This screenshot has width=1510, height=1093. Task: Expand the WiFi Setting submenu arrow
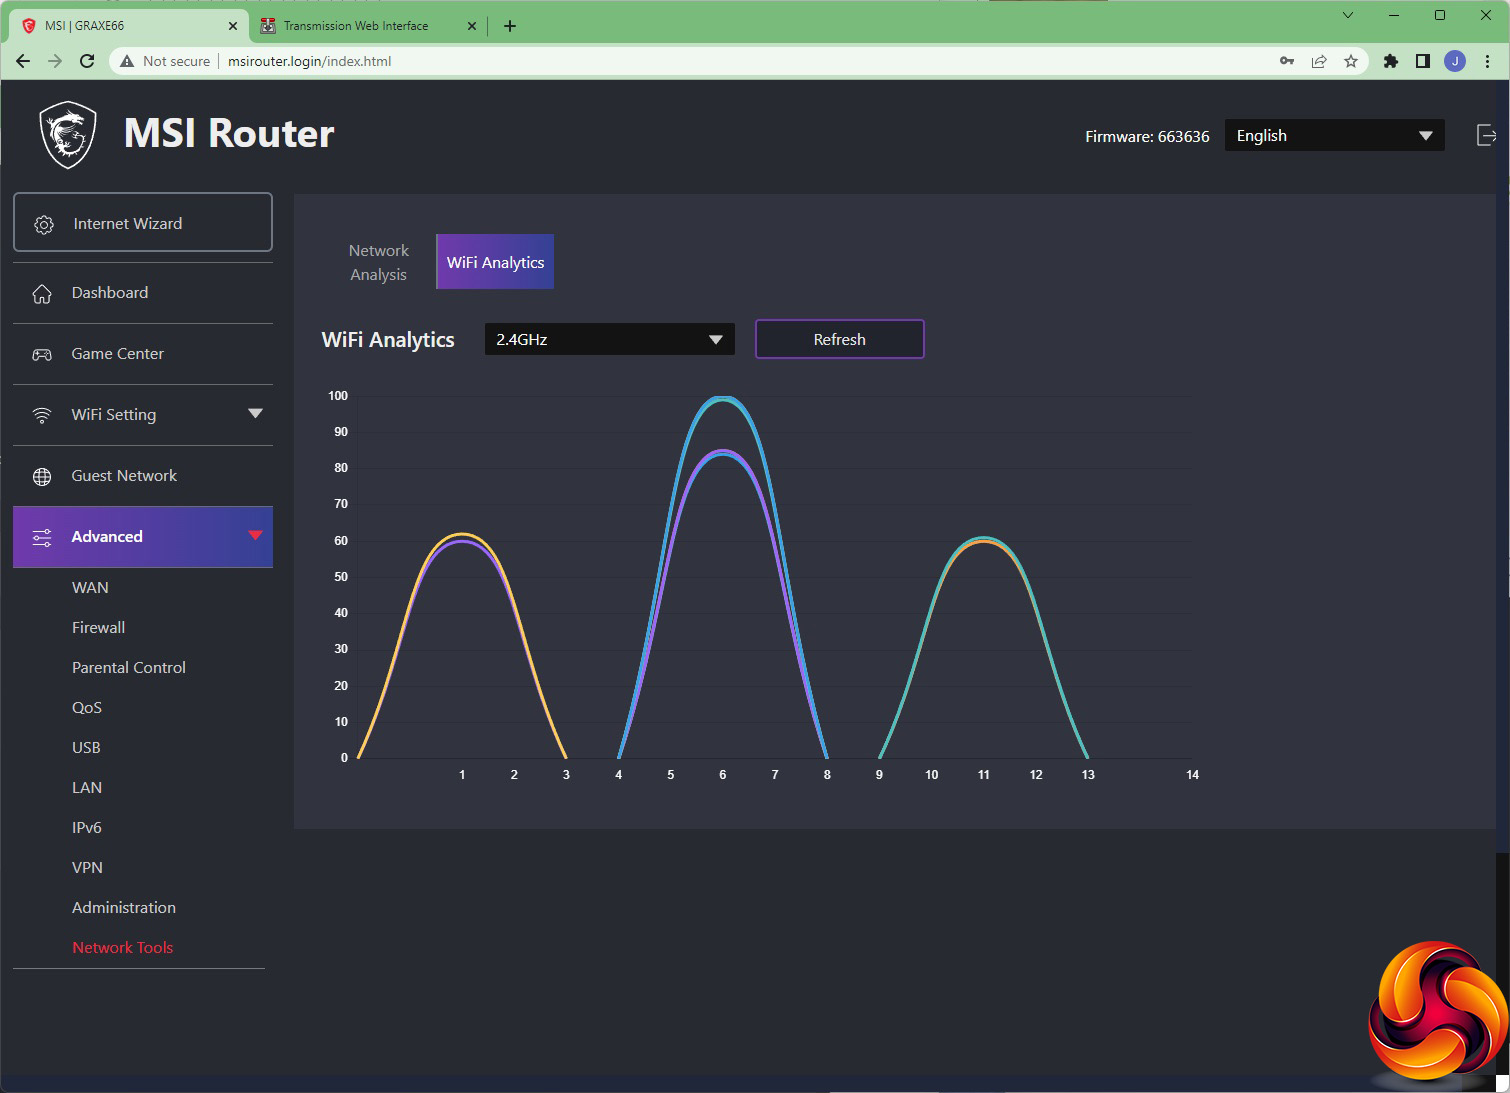click(x=255, y=414)
